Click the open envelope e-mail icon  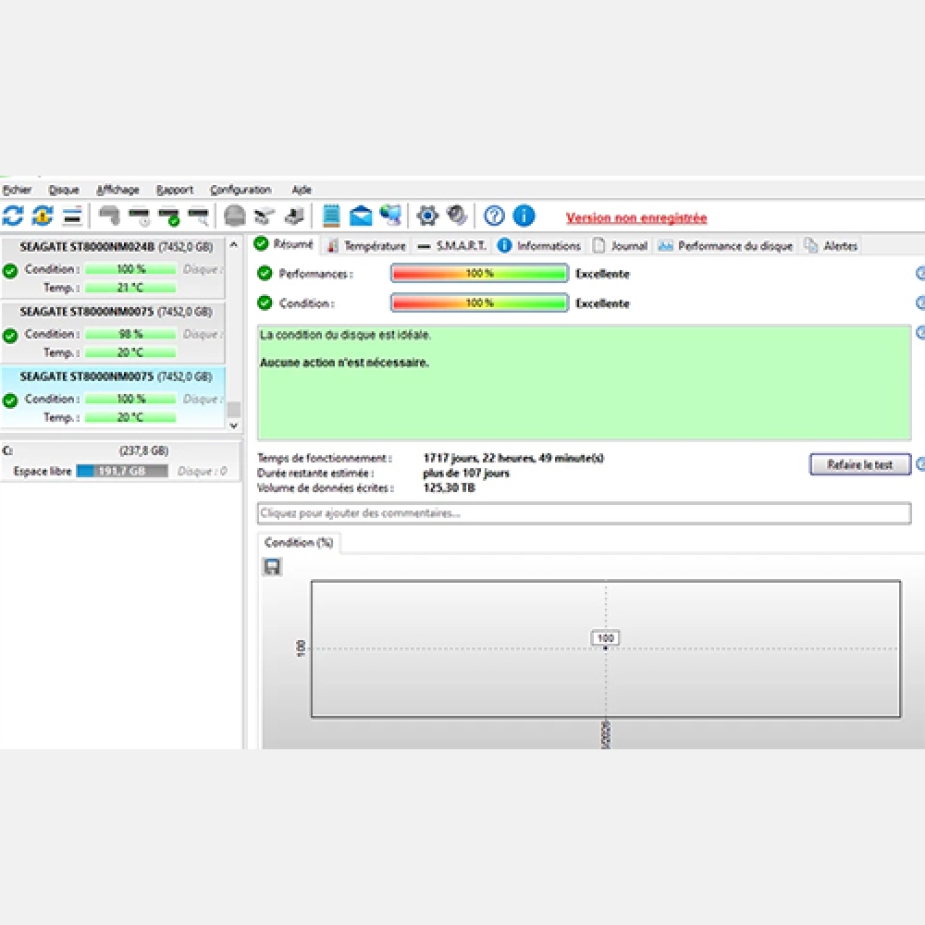[x=360, y=216]
